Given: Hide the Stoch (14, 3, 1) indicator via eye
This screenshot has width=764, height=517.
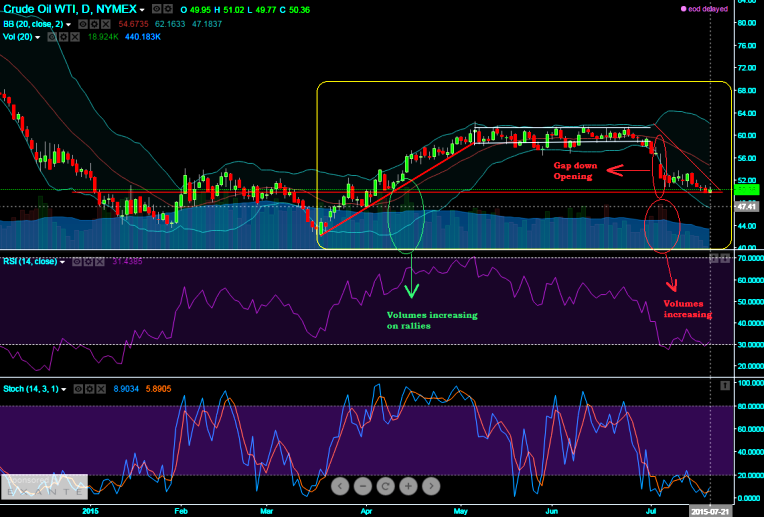Looking at the screenshot, I should [78, 389].
